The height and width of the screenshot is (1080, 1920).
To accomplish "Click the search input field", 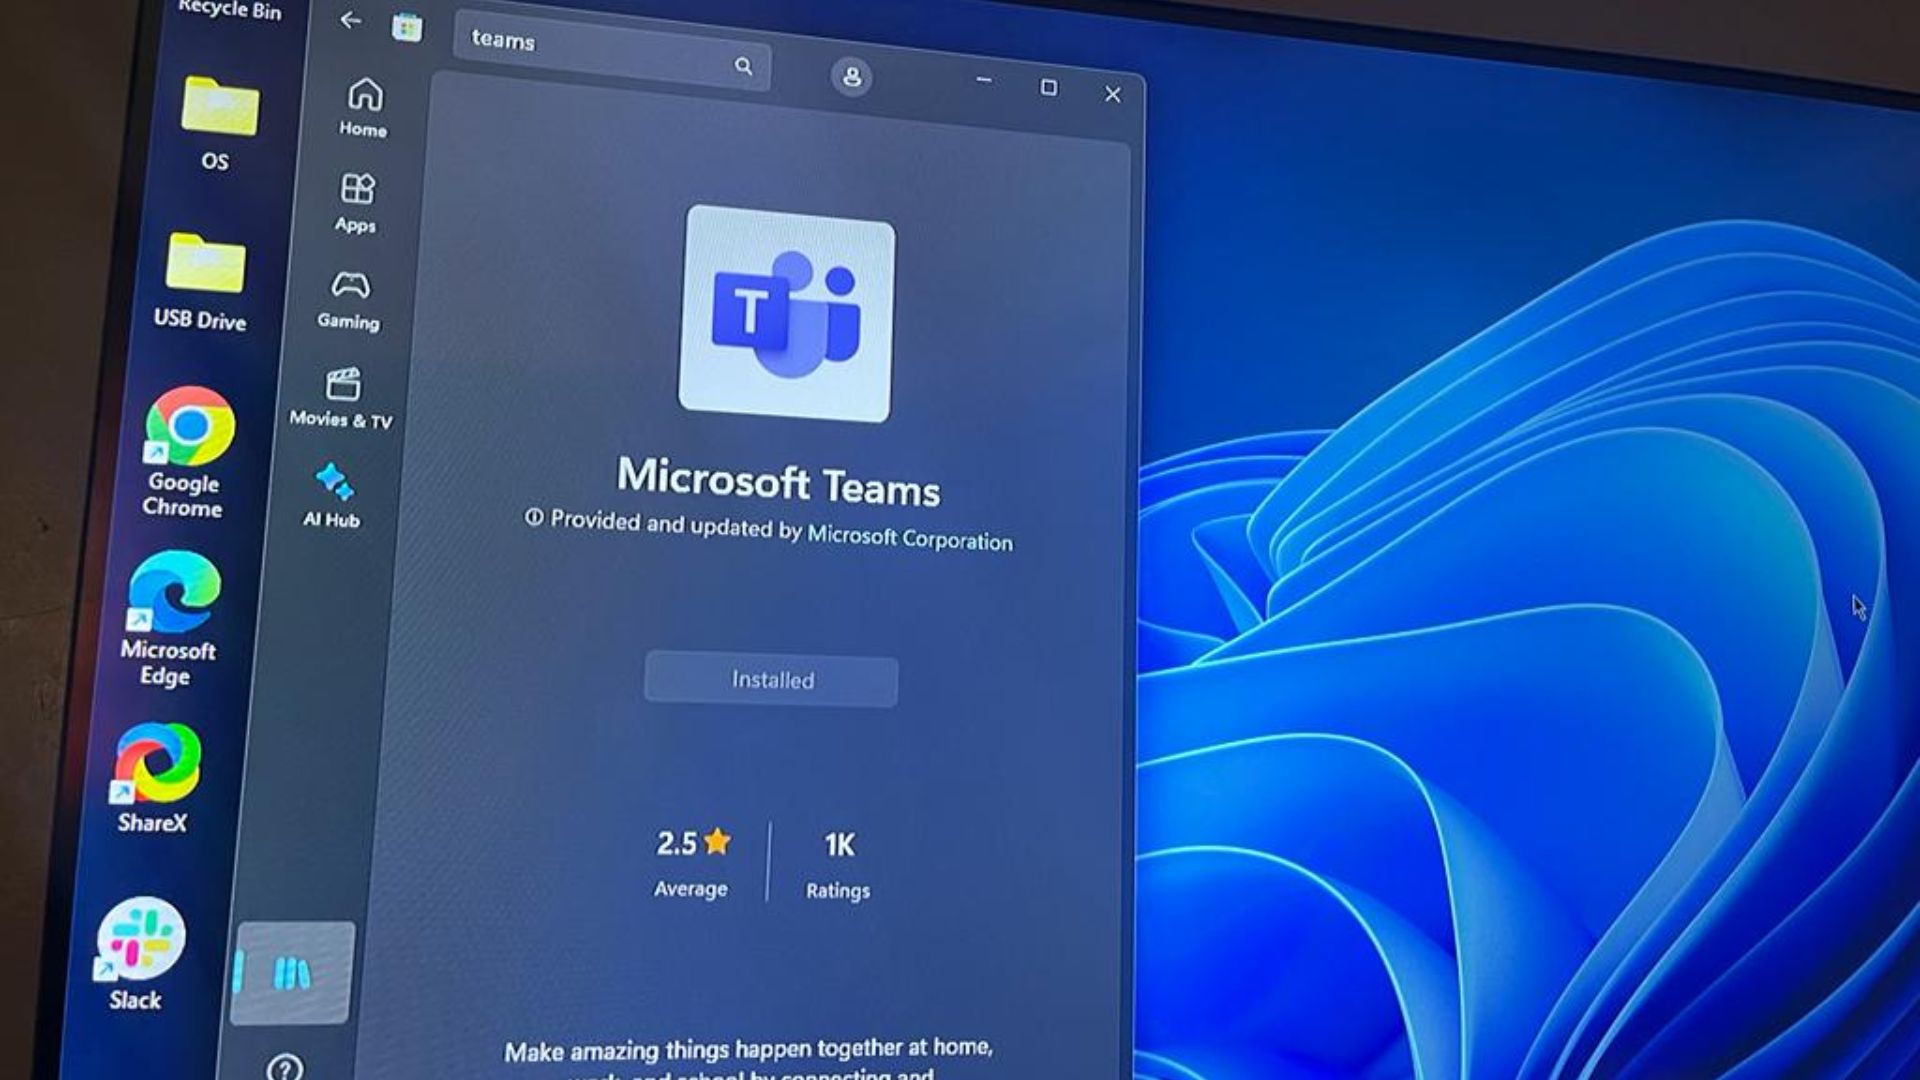I will tap(609, 38).
